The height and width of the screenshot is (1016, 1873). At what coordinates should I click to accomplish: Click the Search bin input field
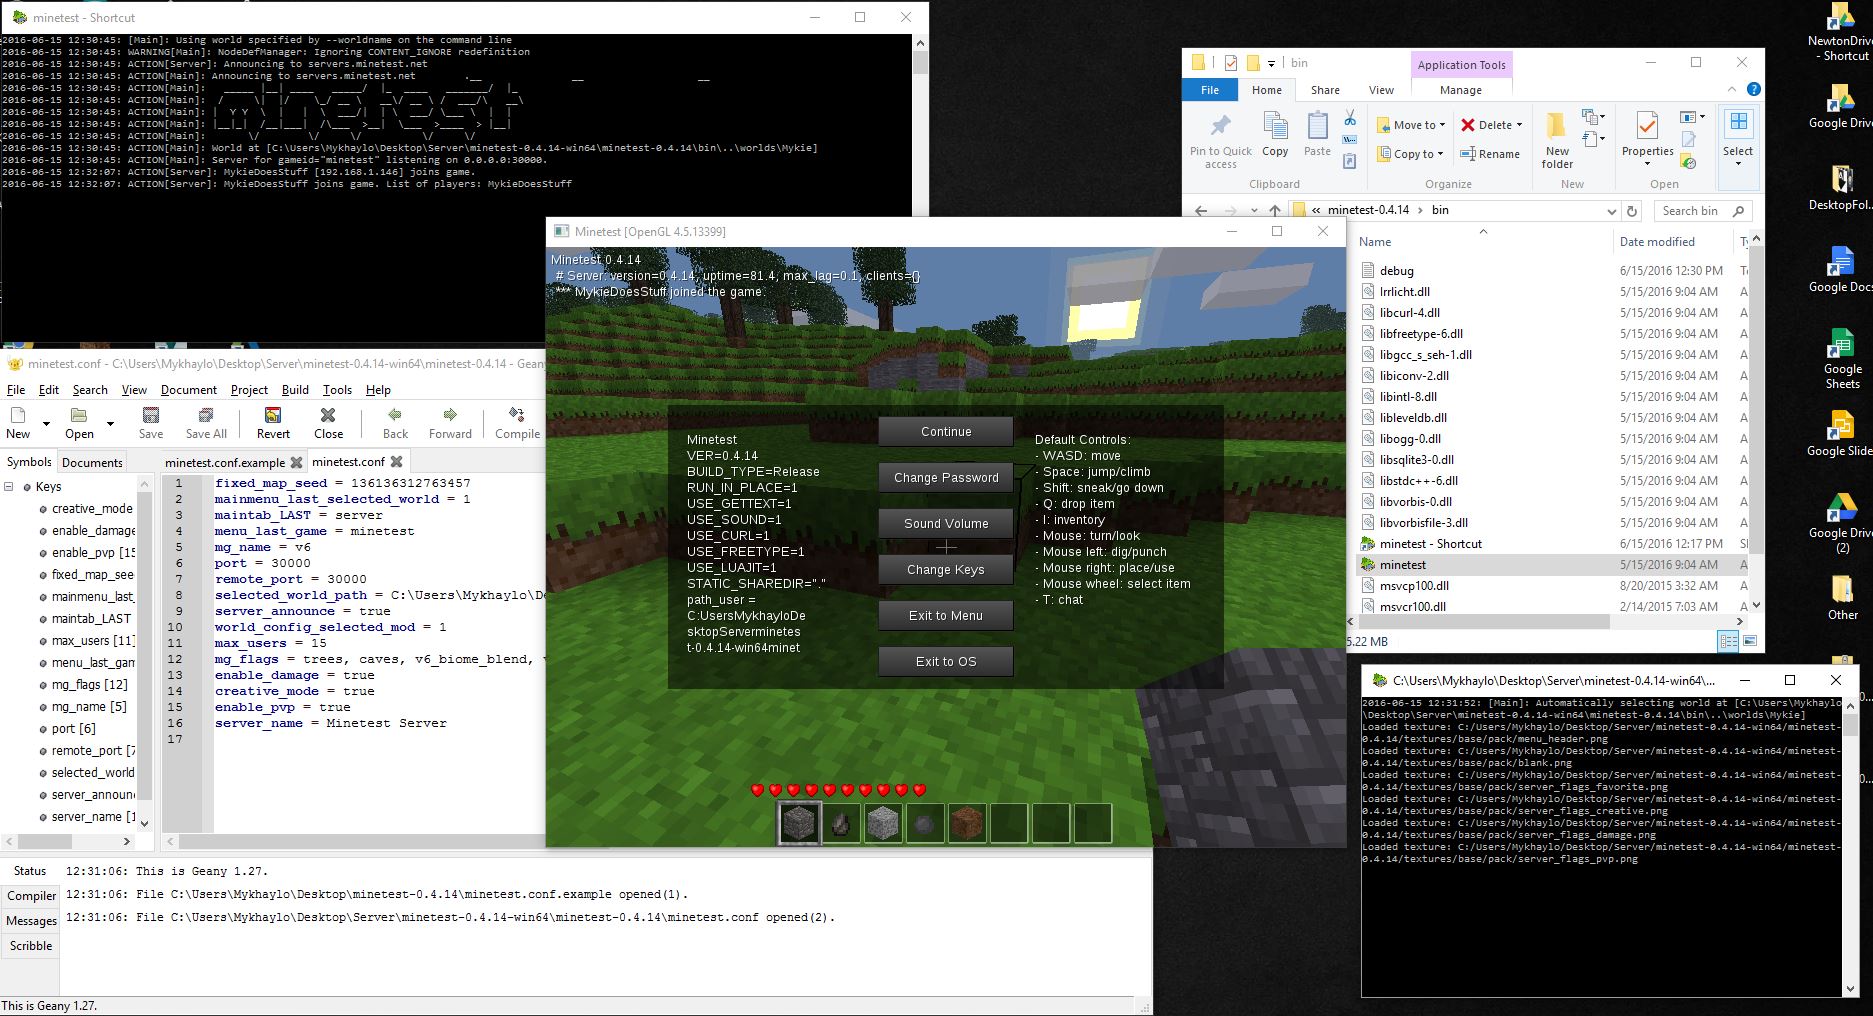coord(1694,211)
